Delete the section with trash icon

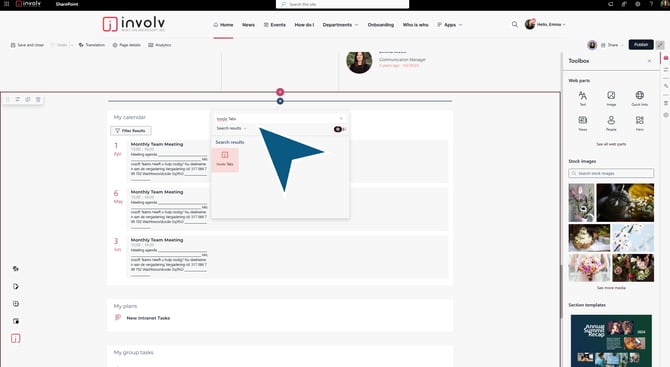click(38, 99)
